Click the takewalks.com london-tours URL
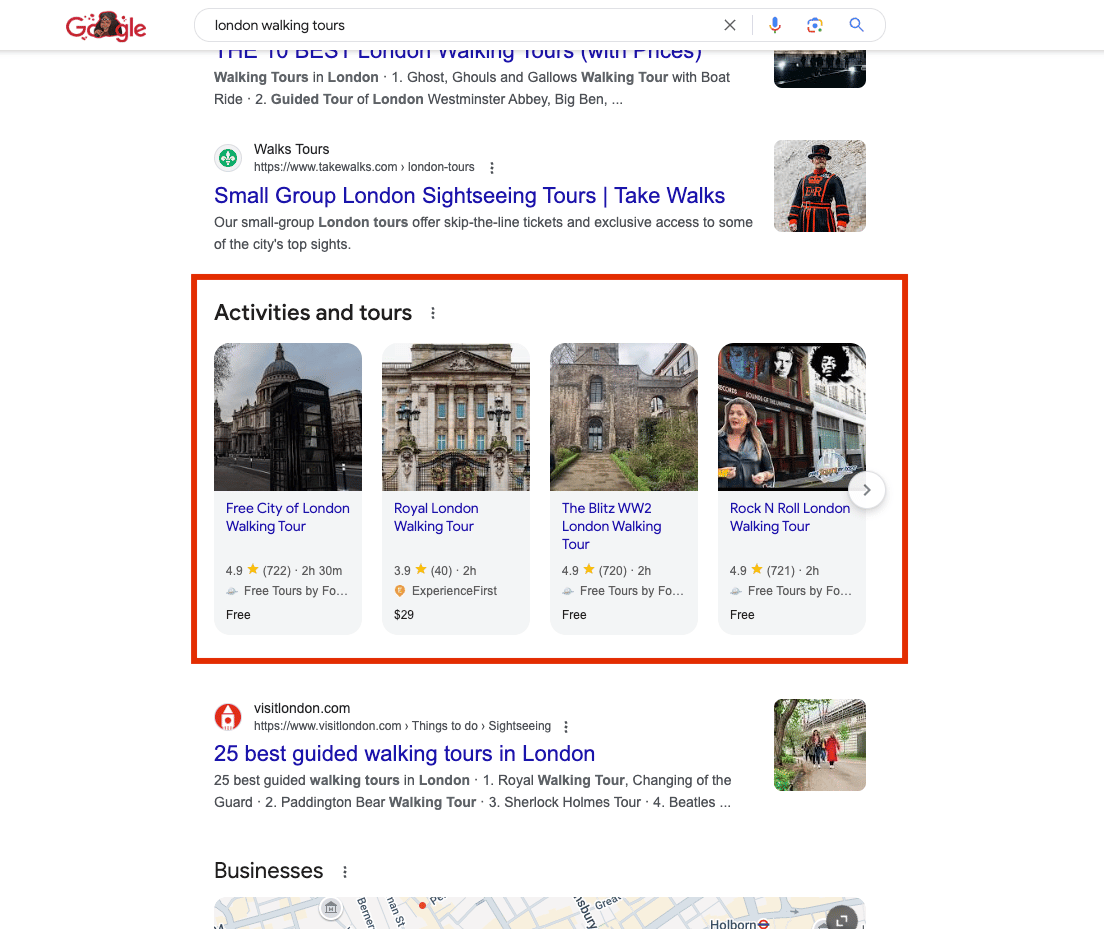1104x929 pixels. coord(364,168)
